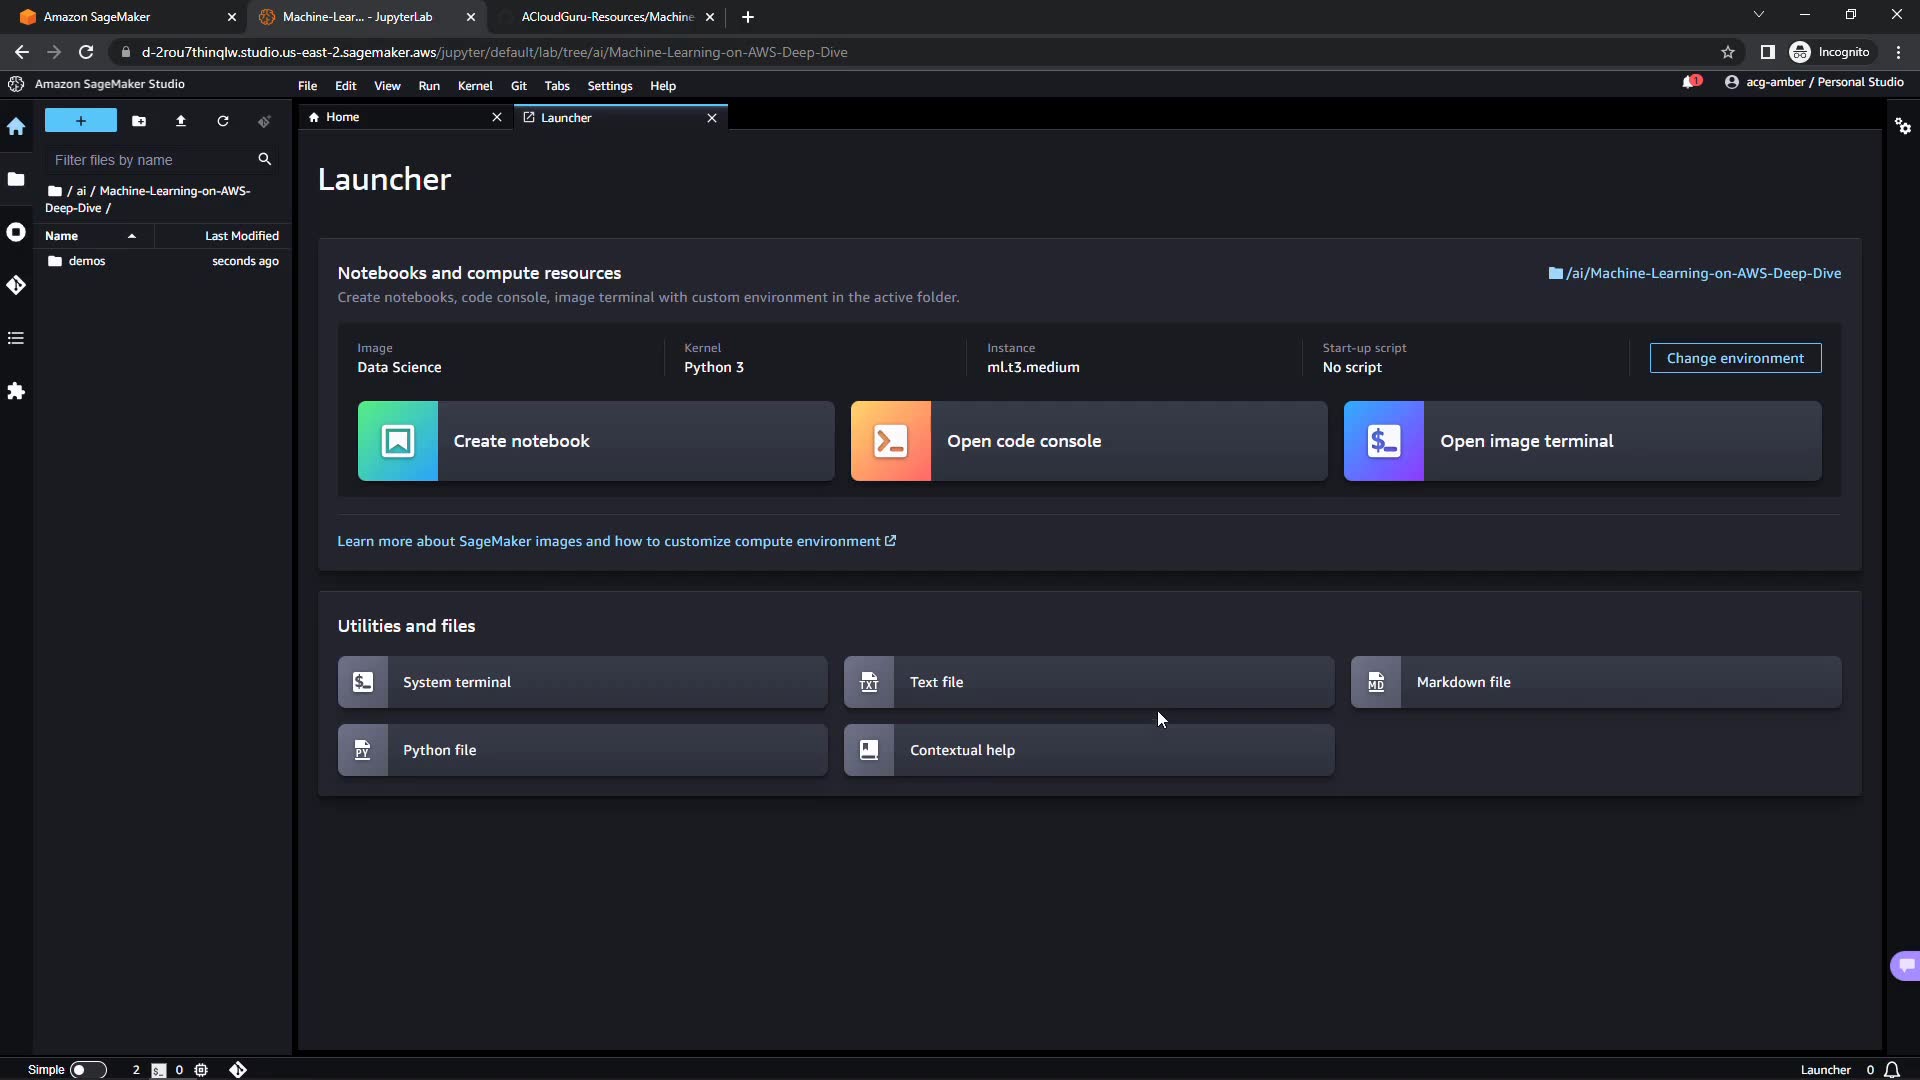
Task: Launch the System terminal utility
Action: click(x=582, y=682)
